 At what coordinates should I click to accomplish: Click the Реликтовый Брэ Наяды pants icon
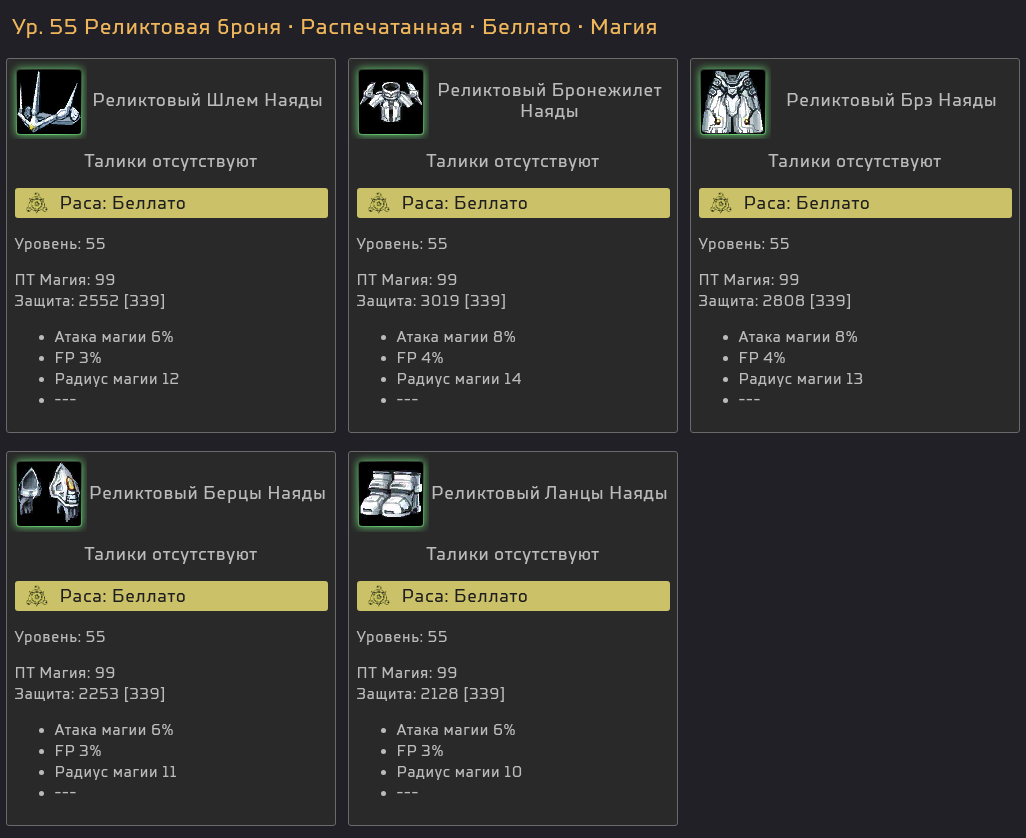(733, 102)
